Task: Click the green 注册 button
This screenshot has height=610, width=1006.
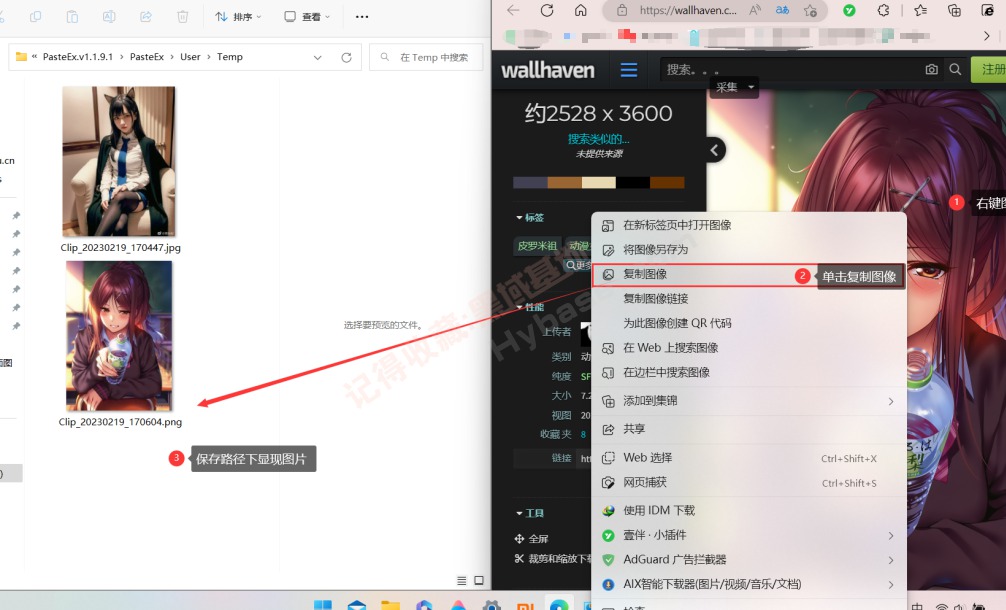Action: point(990,70)
